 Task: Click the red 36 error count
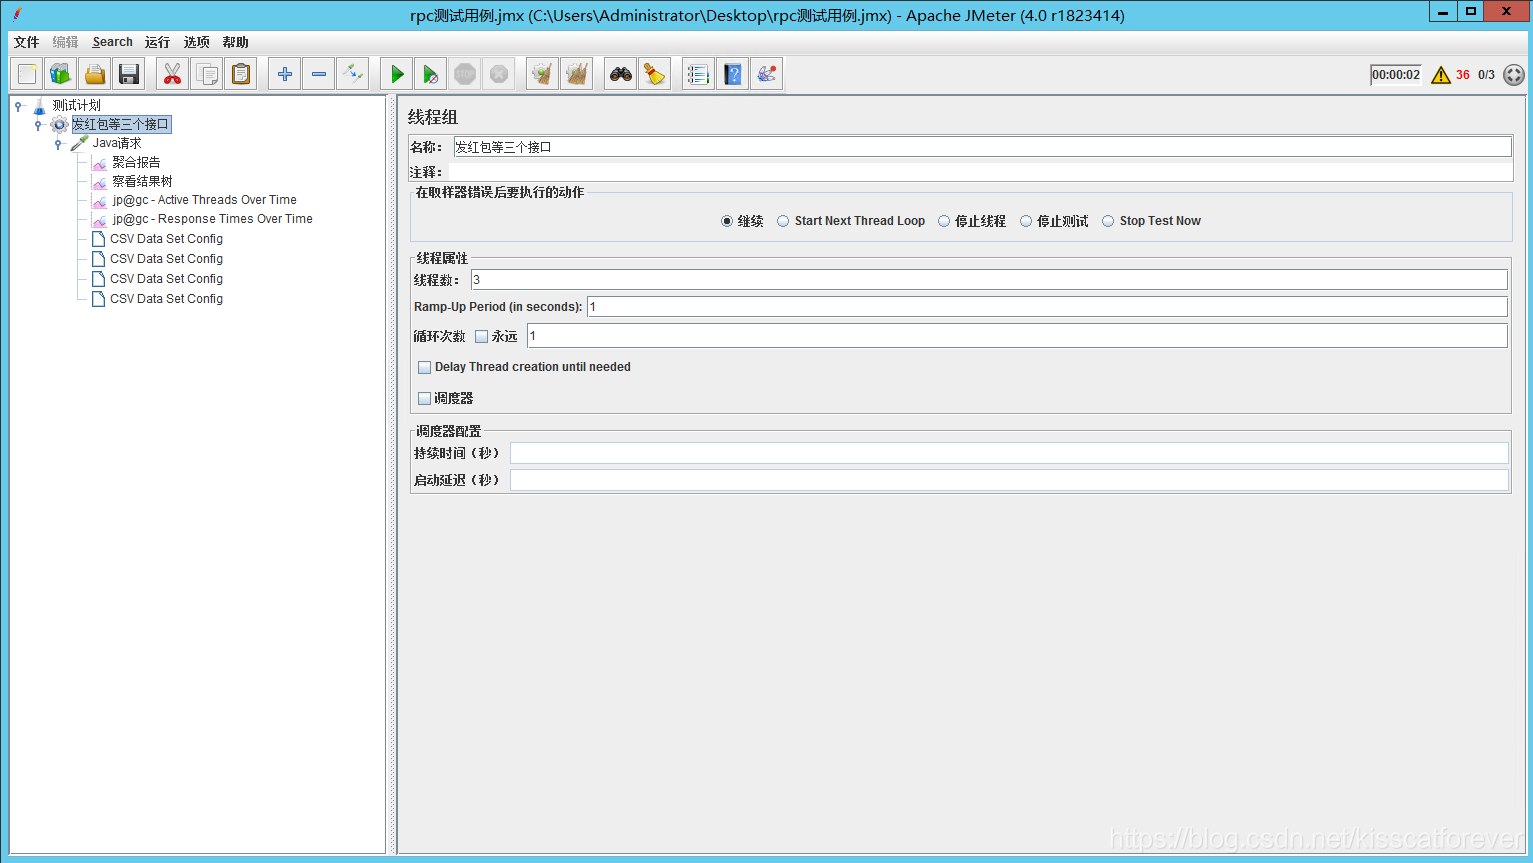1463,75
